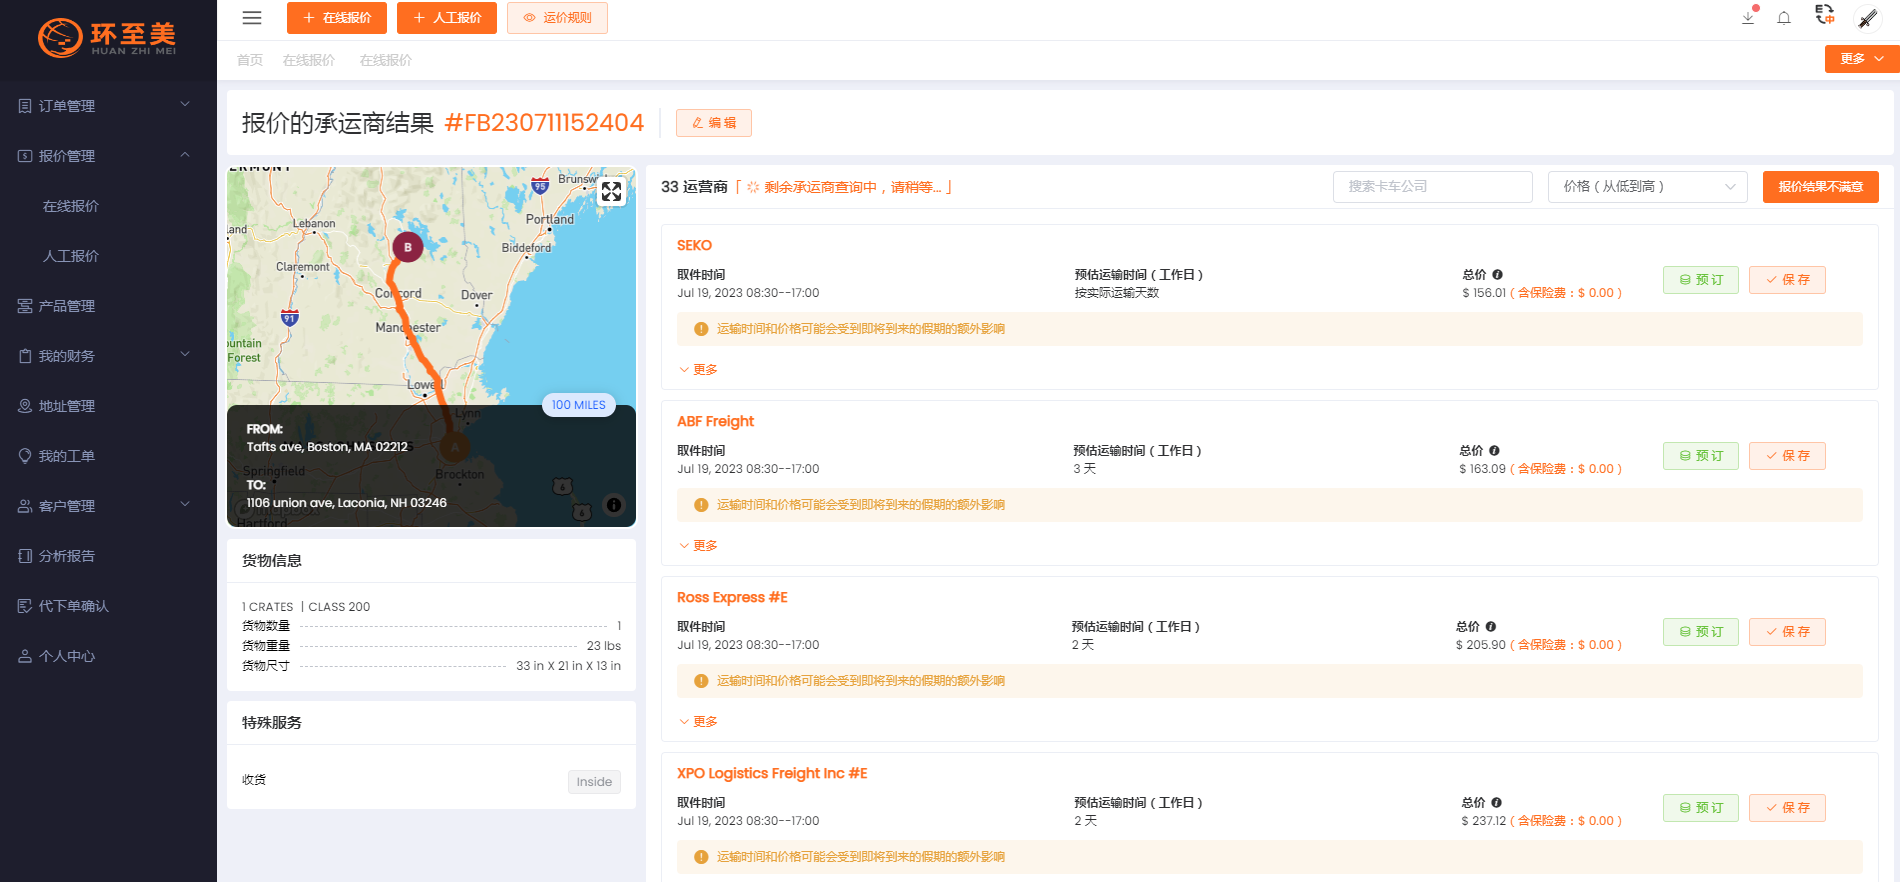Expand the route map to fullscreen

tap(611, 192)
